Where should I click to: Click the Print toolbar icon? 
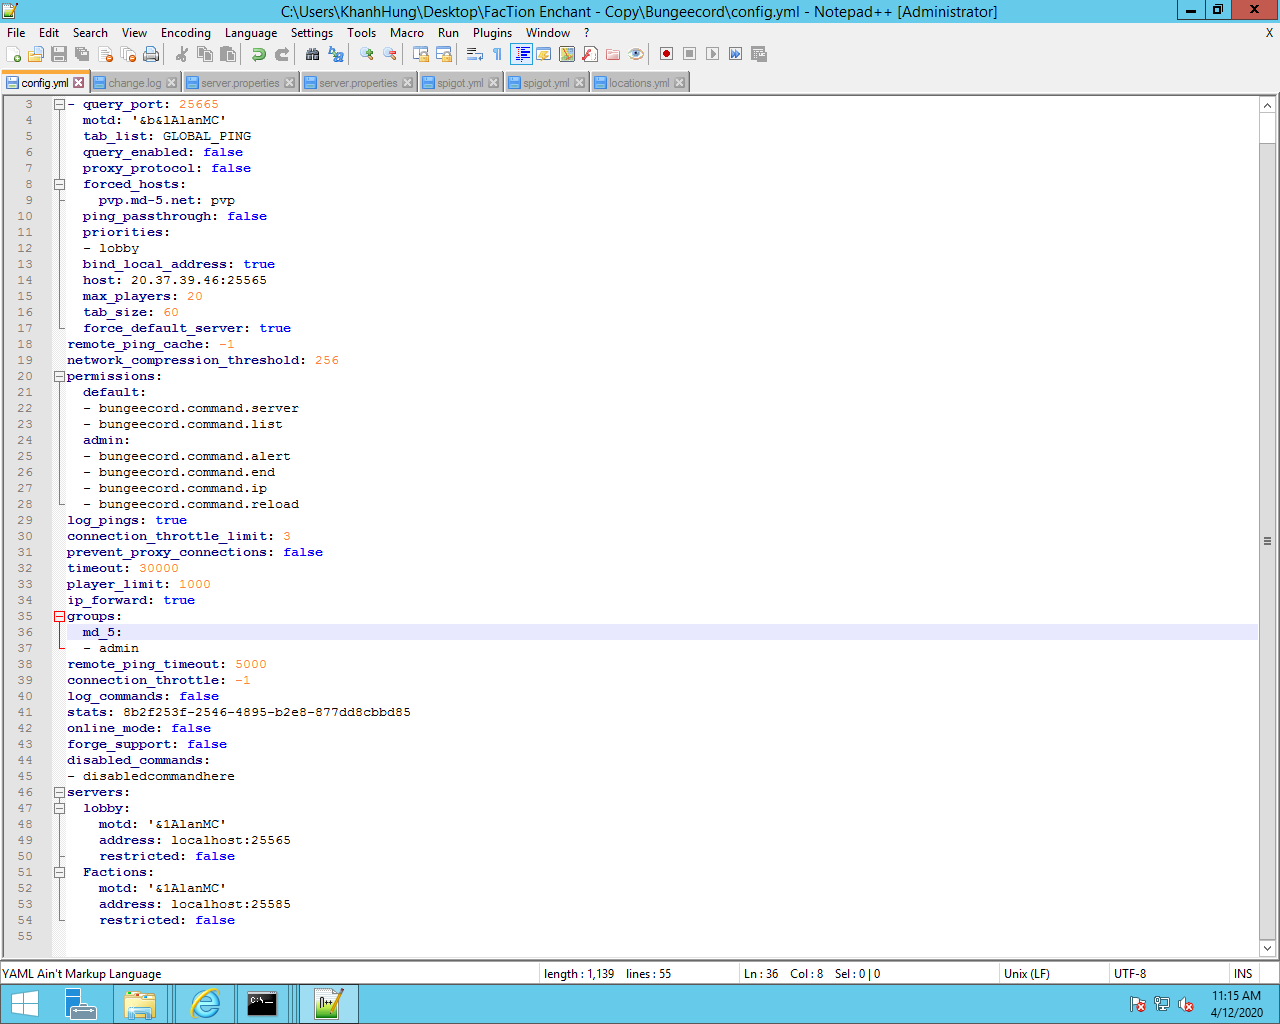point(151,54)
